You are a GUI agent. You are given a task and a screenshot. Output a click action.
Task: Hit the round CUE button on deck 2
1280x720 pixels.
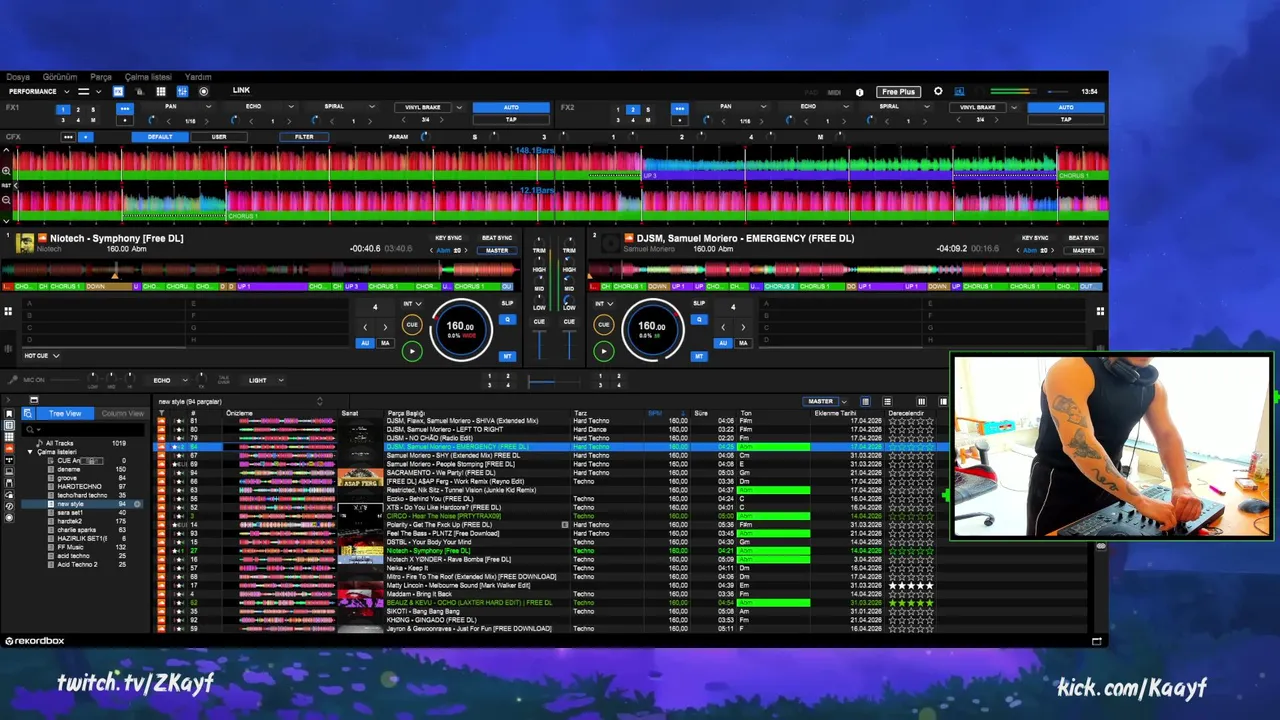[x=603, y=324]
